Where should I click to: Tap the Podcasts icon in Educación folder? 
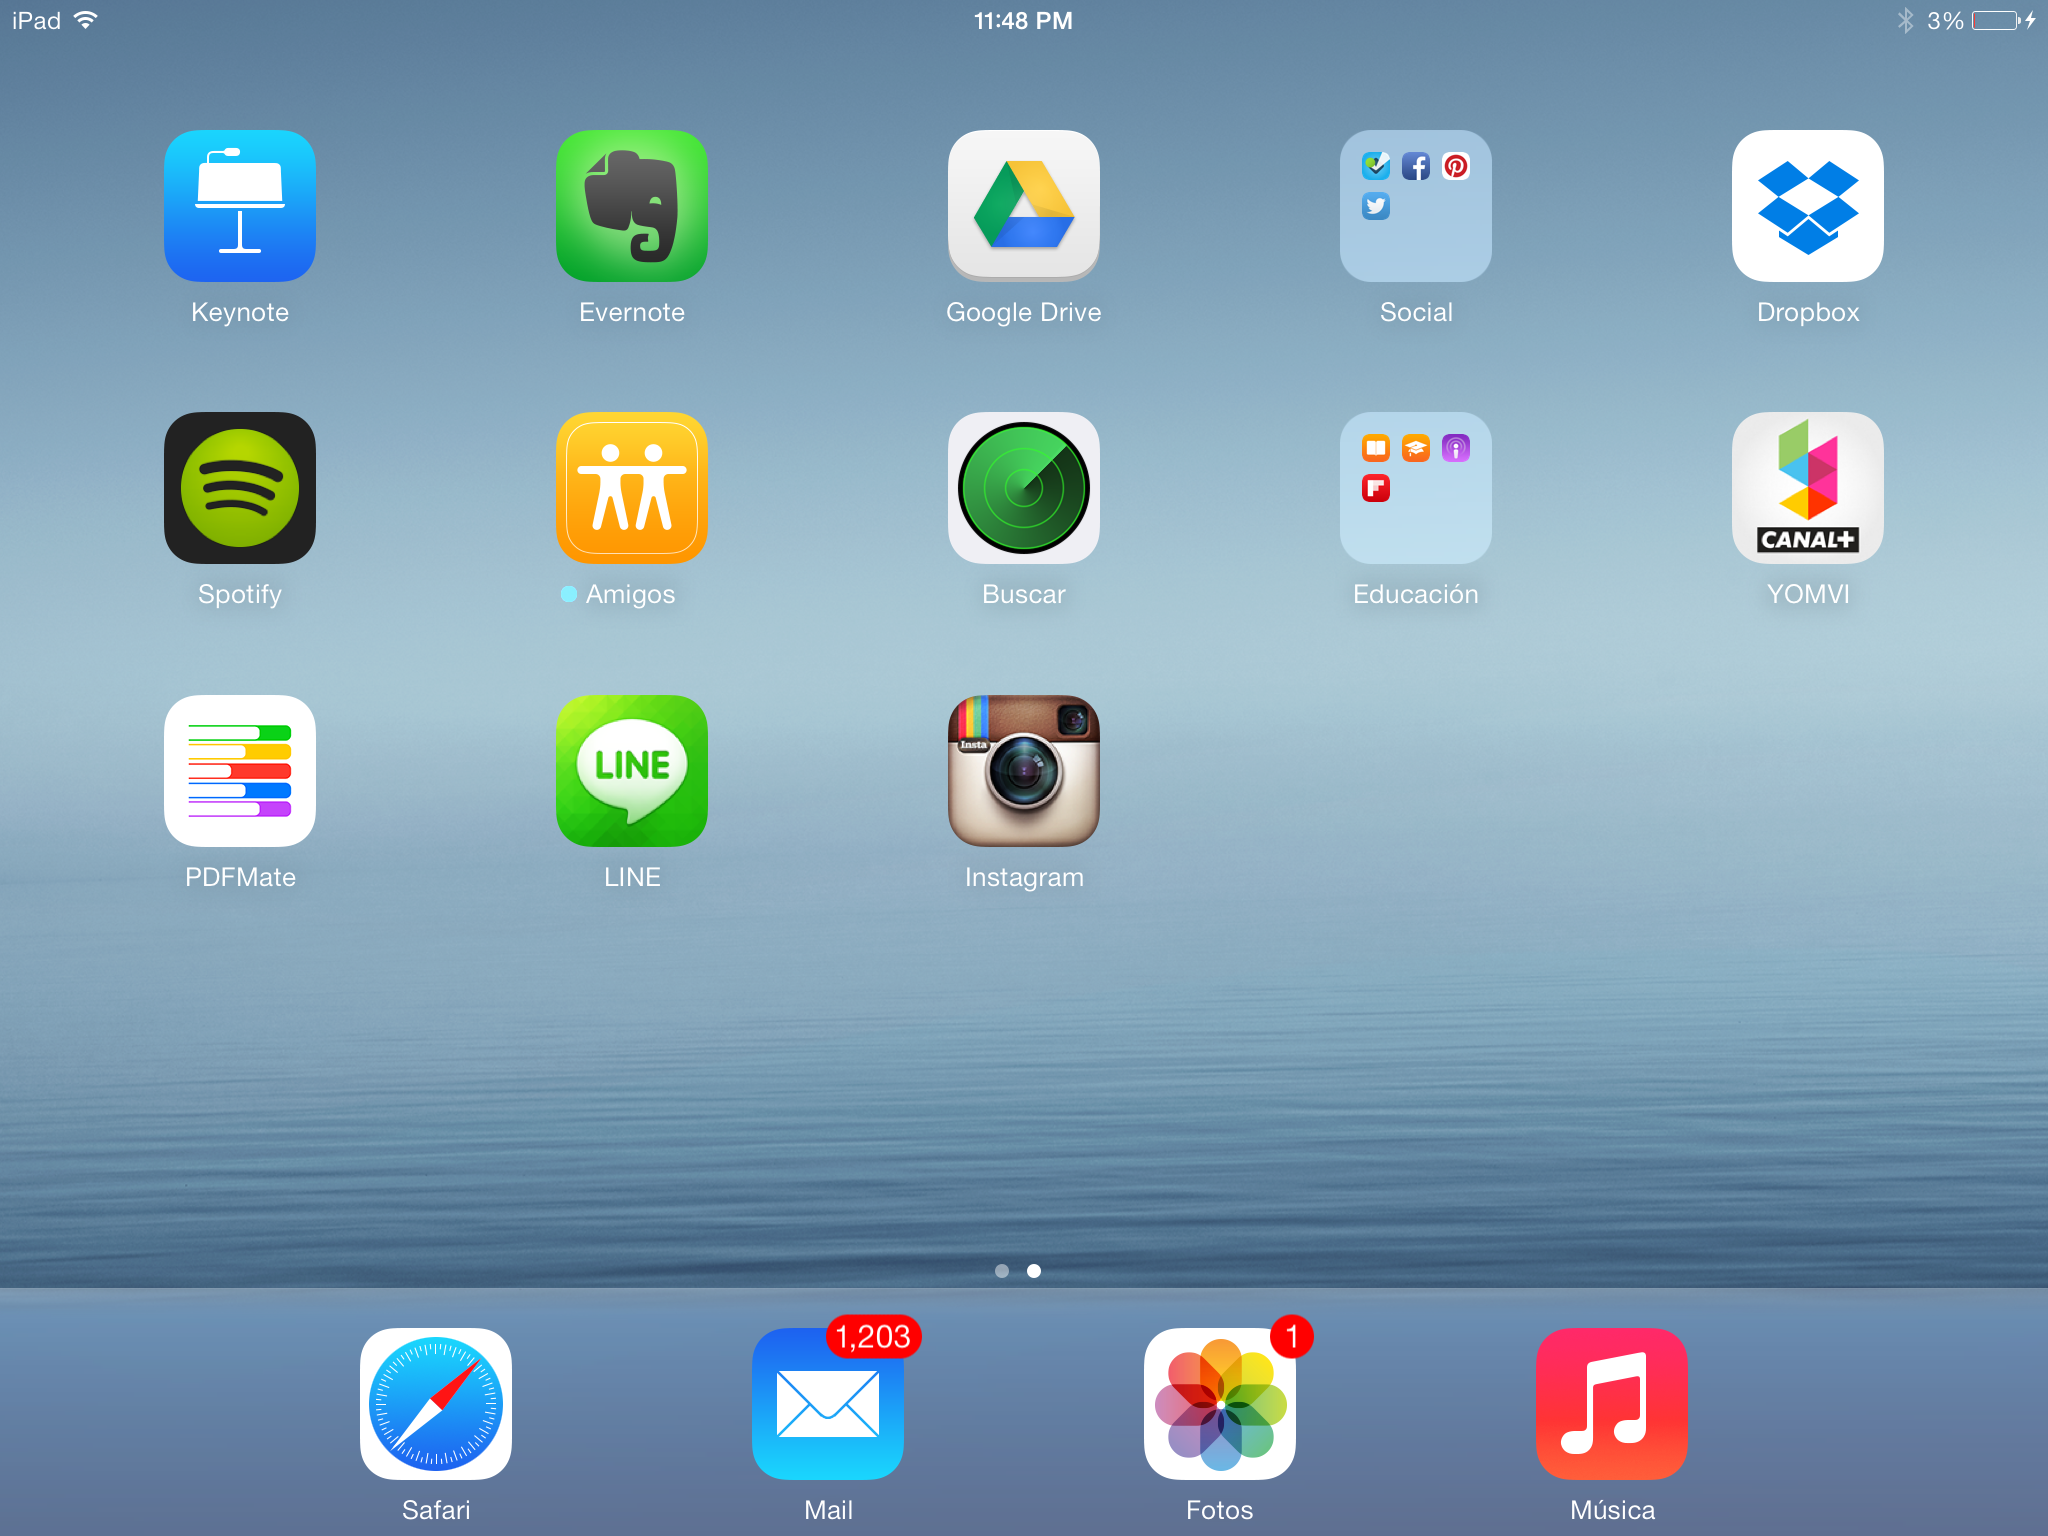(1456, 448)
